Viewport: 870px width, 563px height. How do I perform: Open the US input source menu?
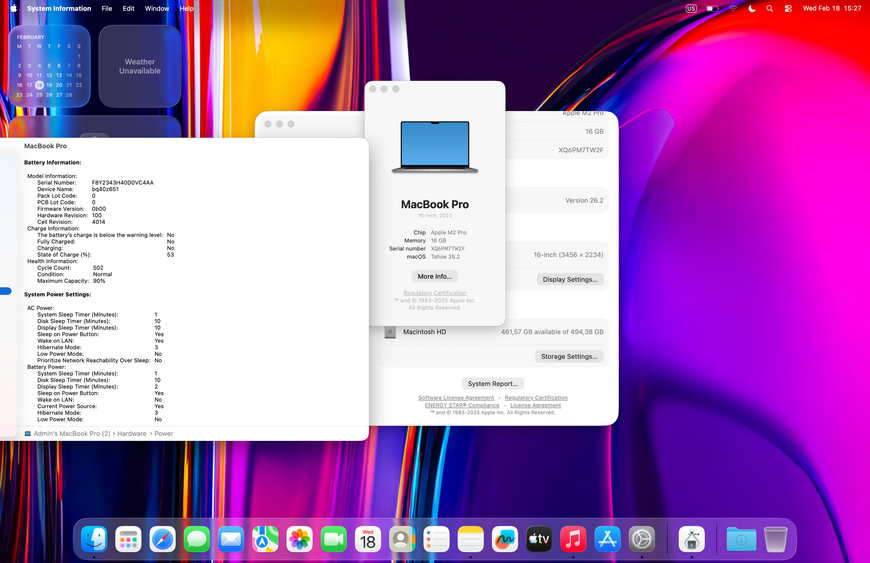[691, 8]
